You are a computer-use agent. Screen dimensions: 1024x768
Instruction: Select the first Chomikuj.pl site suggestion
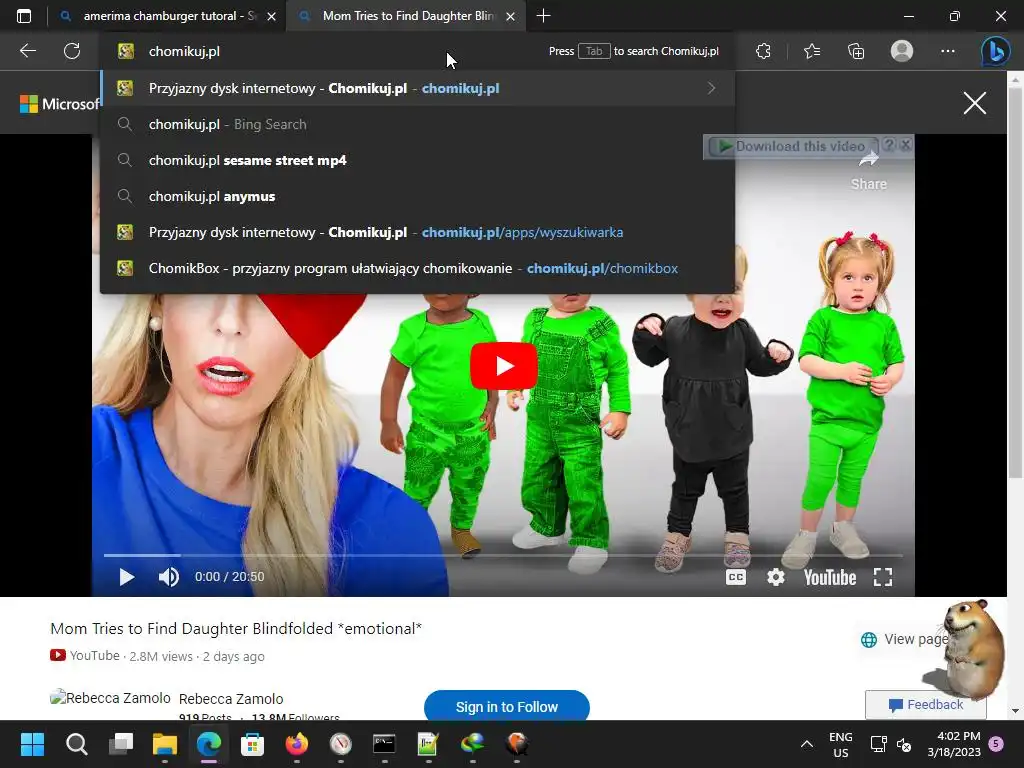[417, 88]
